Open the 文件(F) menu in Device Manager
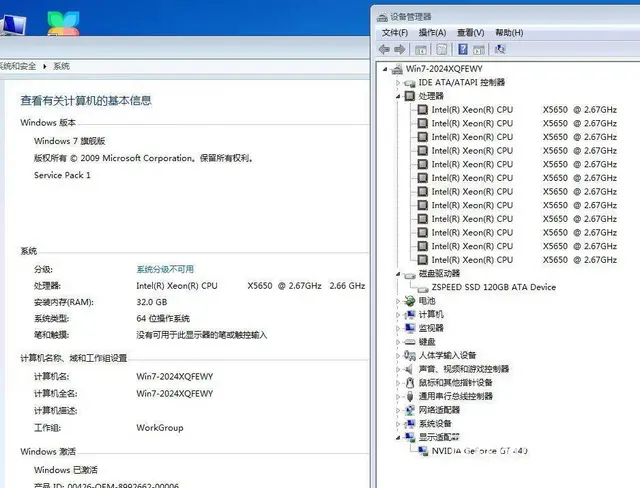 pos(395,33)
